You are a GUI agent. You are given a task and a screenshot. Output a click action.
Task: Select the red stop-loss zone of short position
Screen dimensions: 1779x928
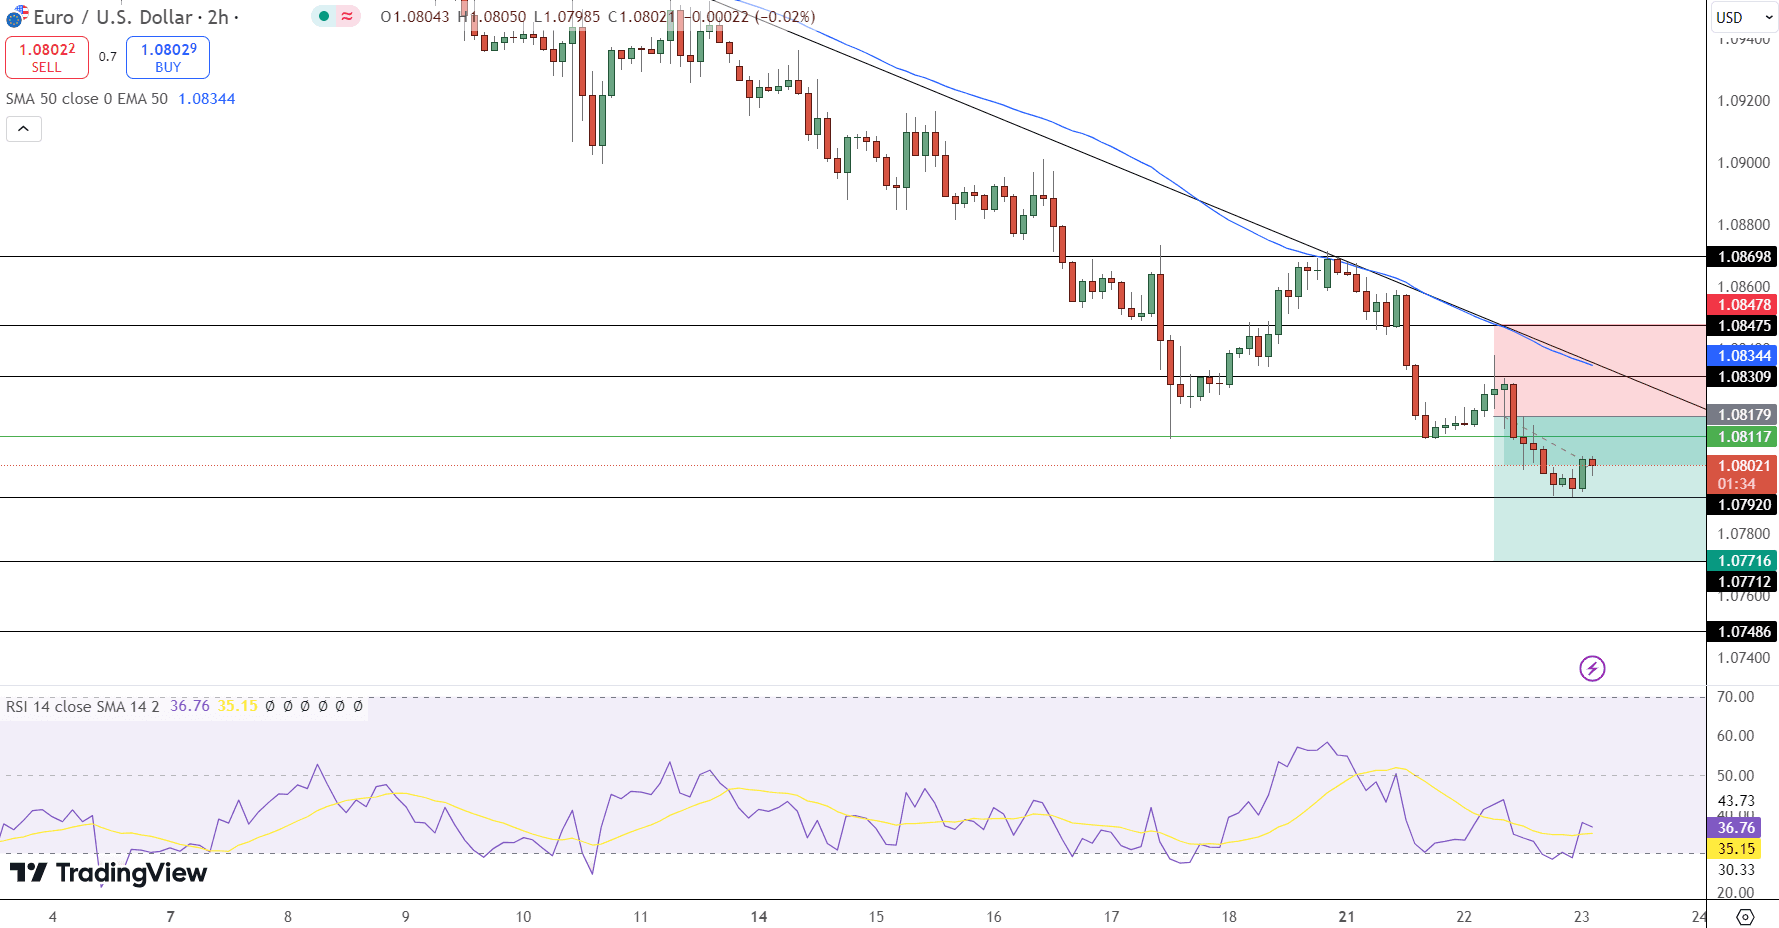(1600, 371)
